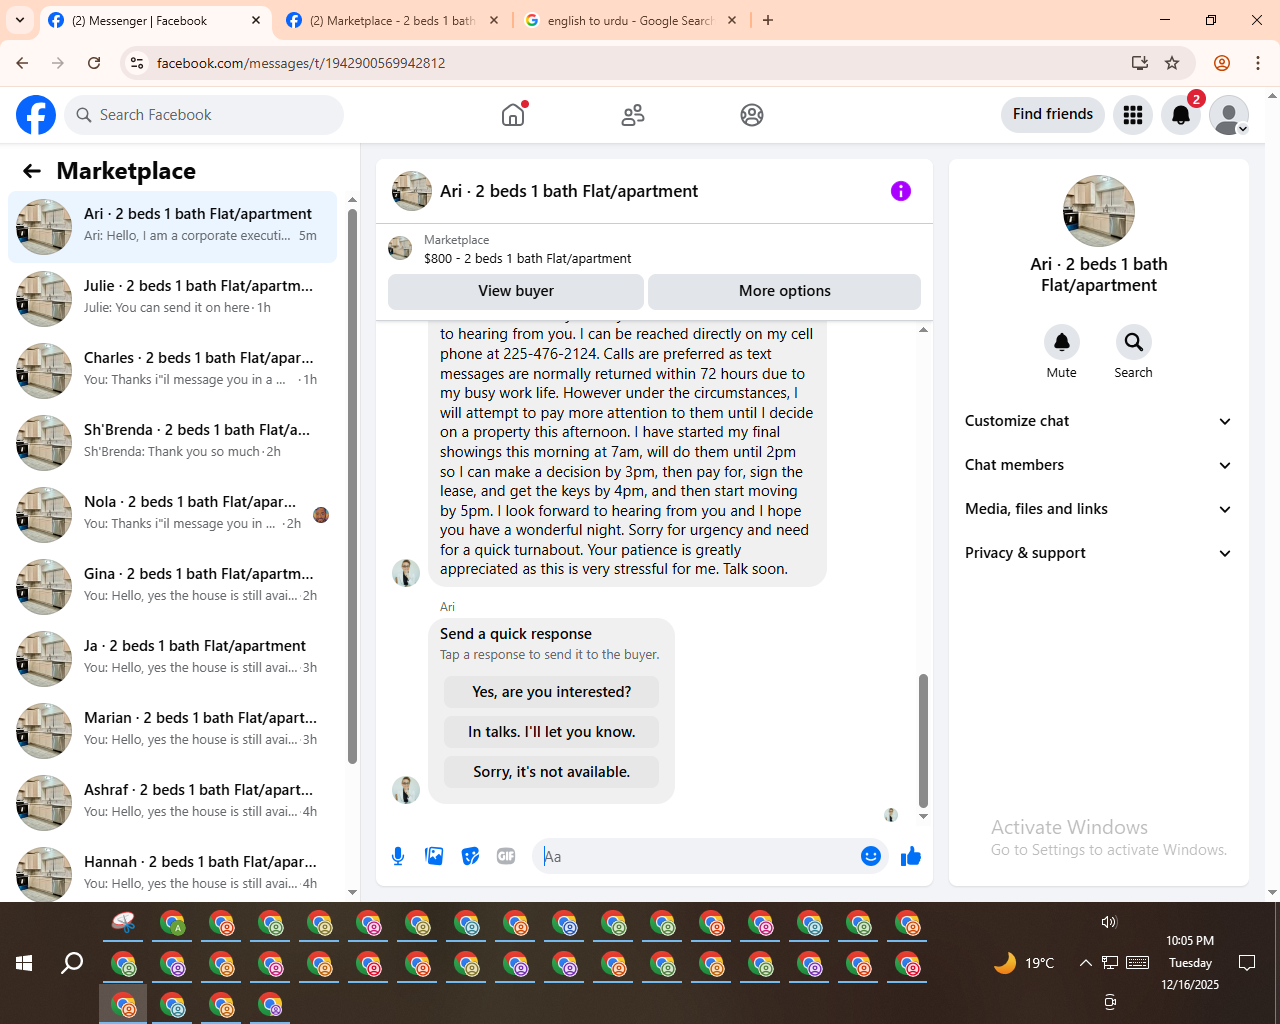Open Hannah's conversation in the list
Viewport: 1280px width, 1024px height.
(173, 872)
